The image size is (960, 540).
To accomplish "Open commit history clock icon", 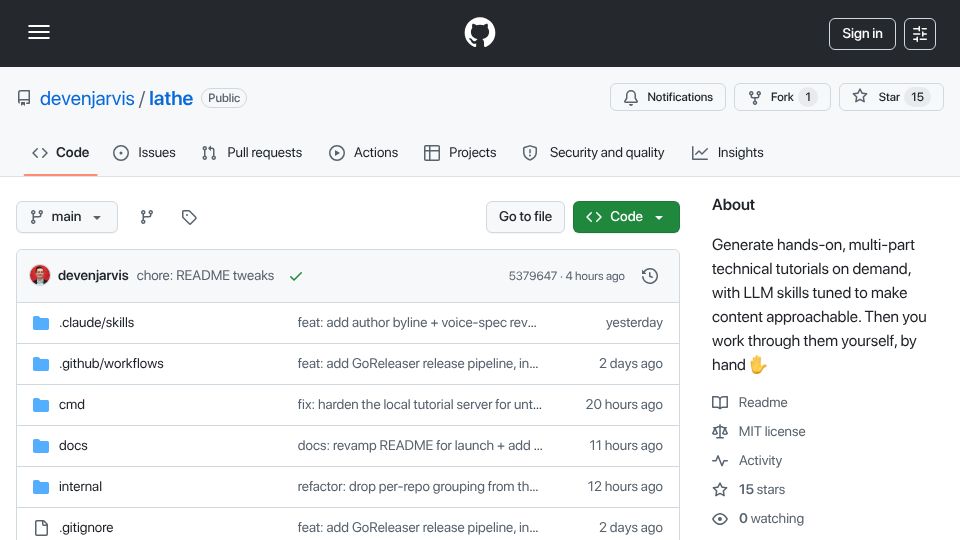I will click(650, 276).
